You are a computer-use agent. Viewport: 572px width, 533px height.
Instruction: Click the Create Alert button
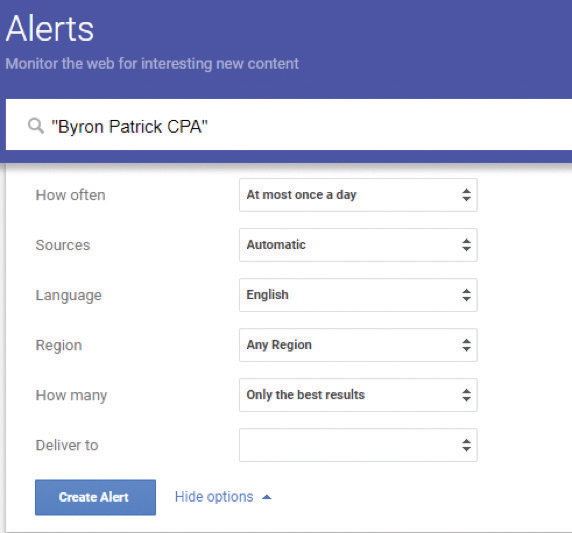point(95,497)
